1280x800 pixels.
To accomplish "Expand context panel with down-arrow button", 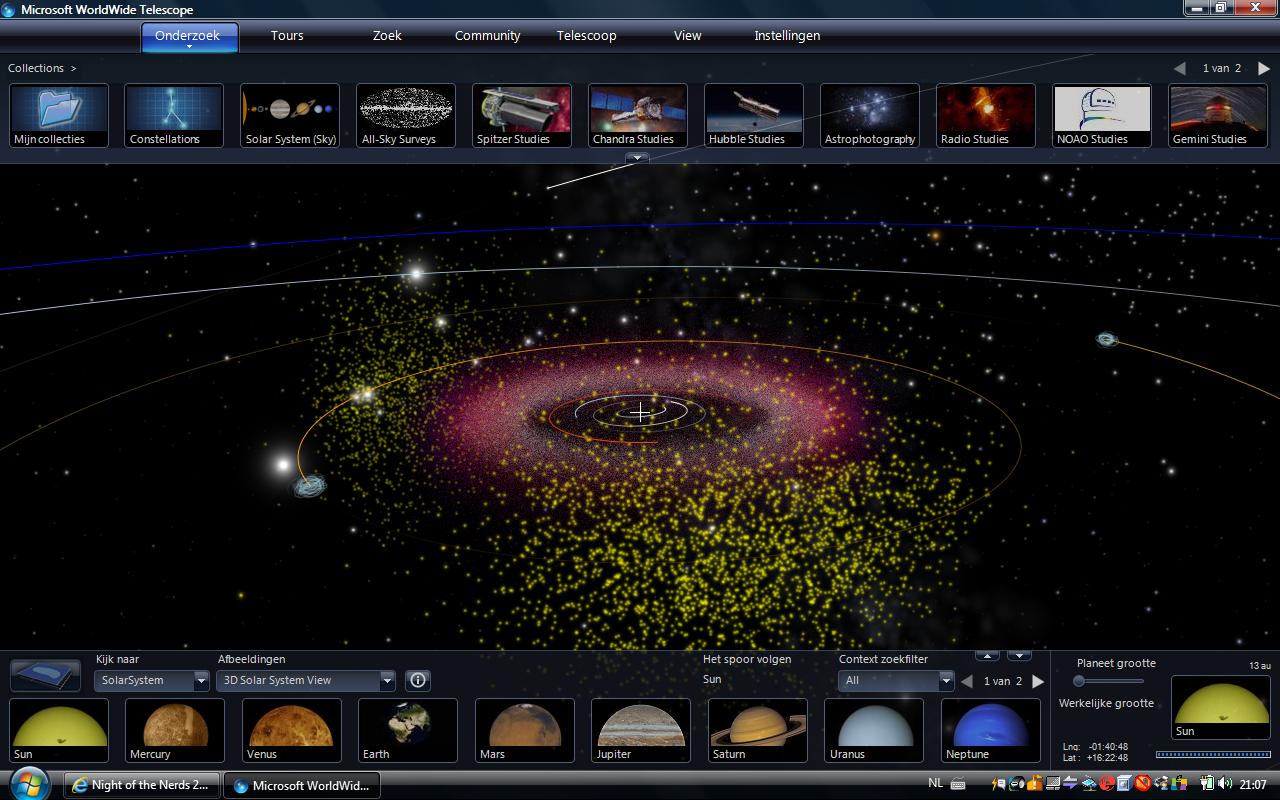I will (1019, 656).
